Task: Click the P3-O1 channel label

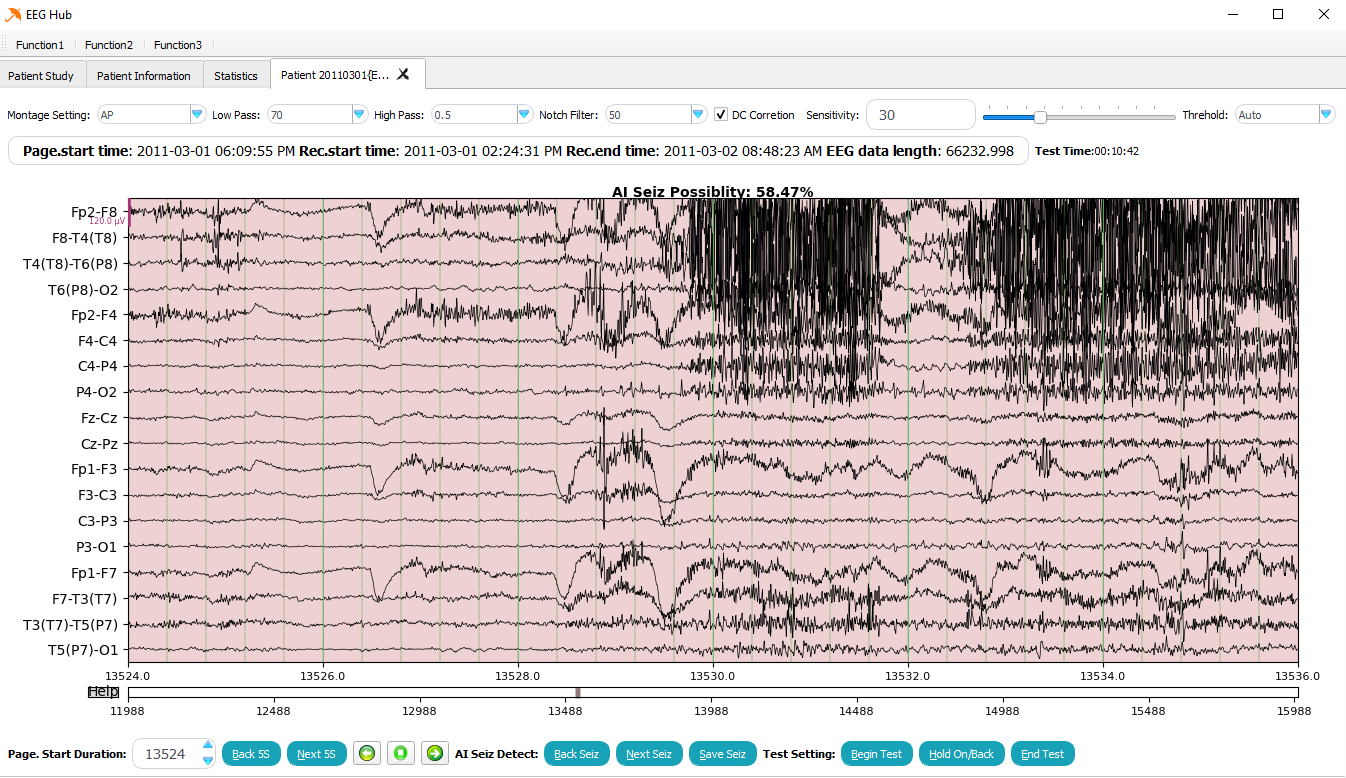Action: pos(97,547)
